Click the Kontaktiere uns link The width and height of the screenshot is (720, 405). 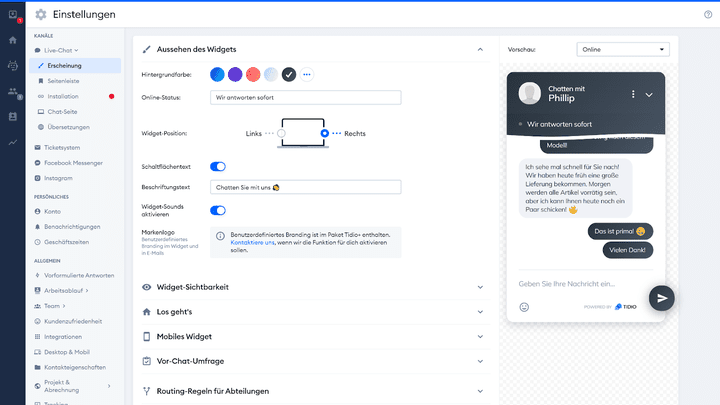point(249,243)
